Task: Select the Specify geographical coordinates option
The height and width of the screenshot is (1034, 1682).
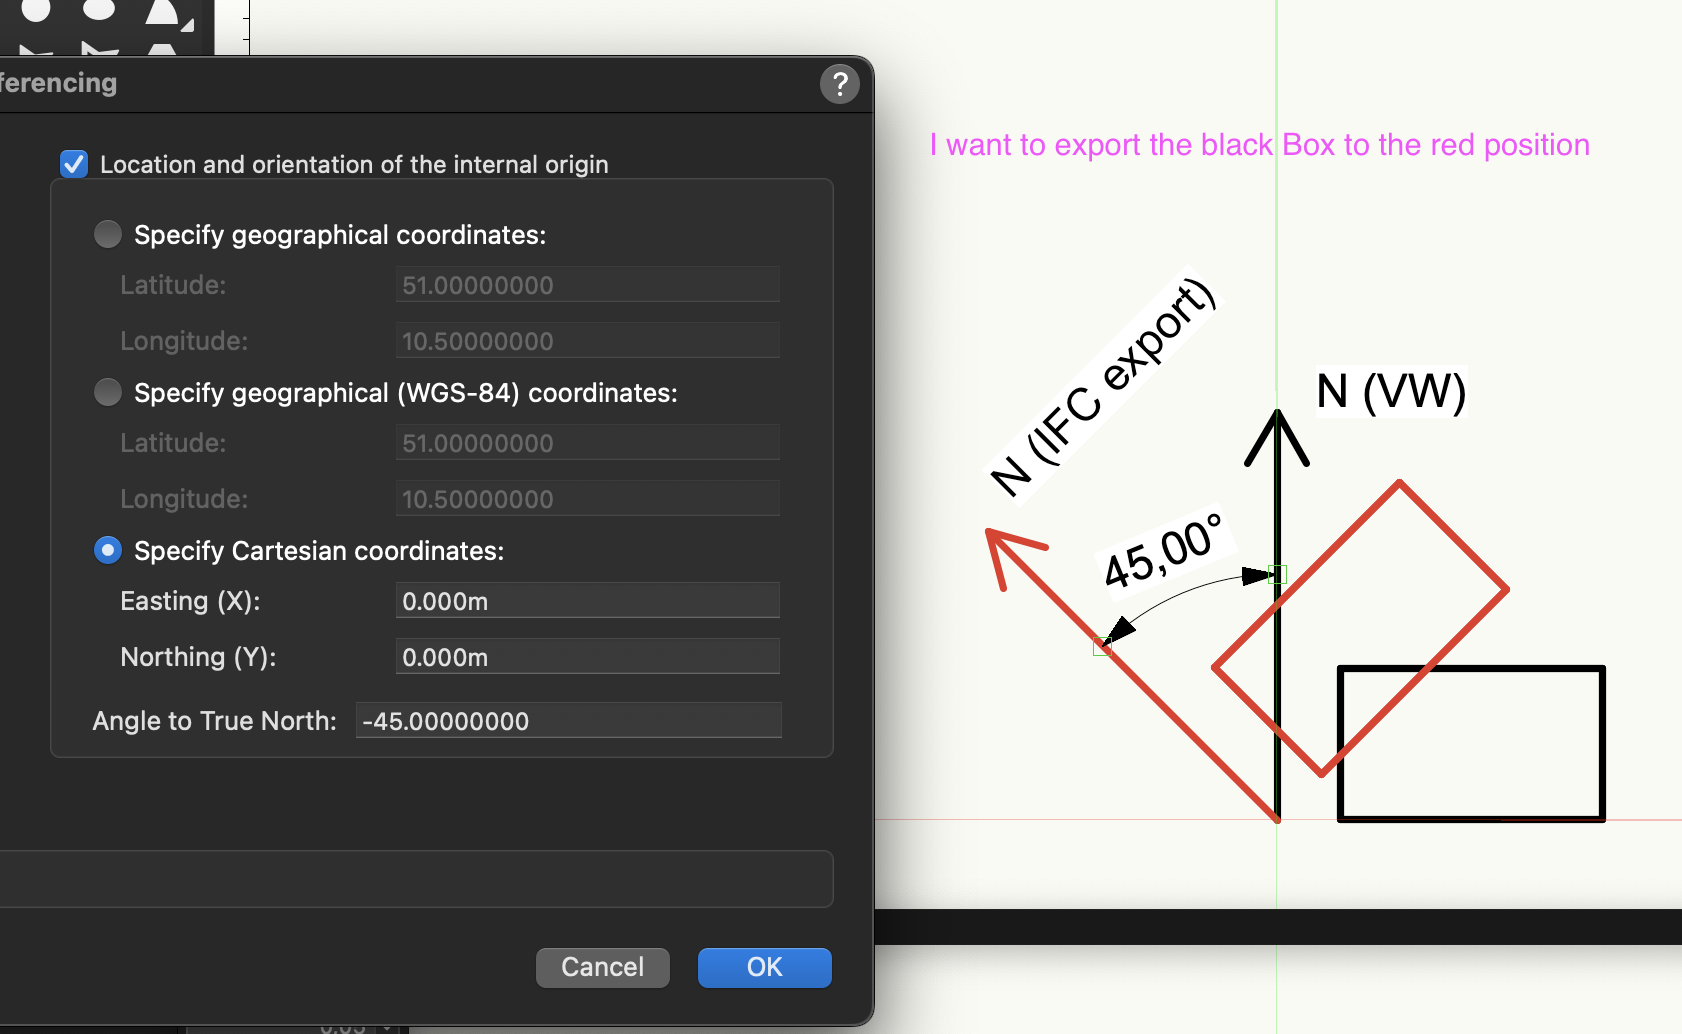Action: click(x=107, y=234)
